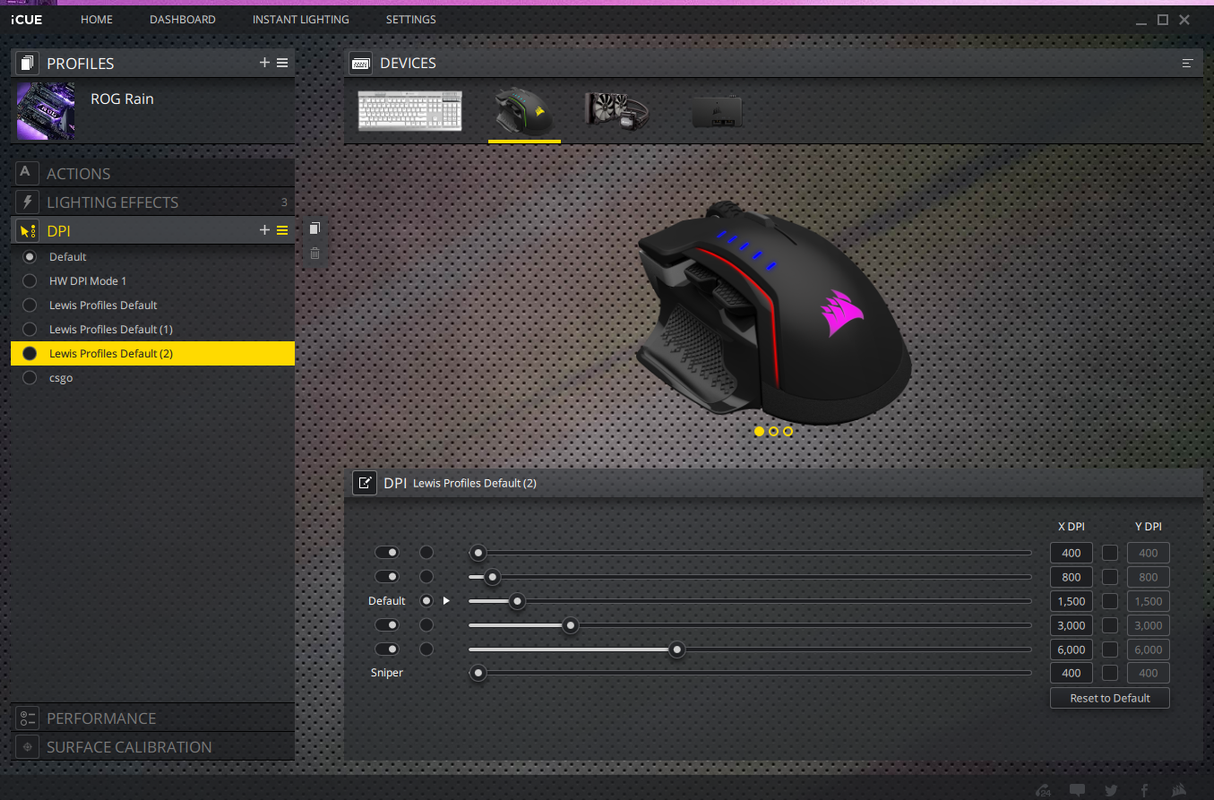Click the Profiles stack icon
Screen dimensions: 1214x800
(27, 63)
